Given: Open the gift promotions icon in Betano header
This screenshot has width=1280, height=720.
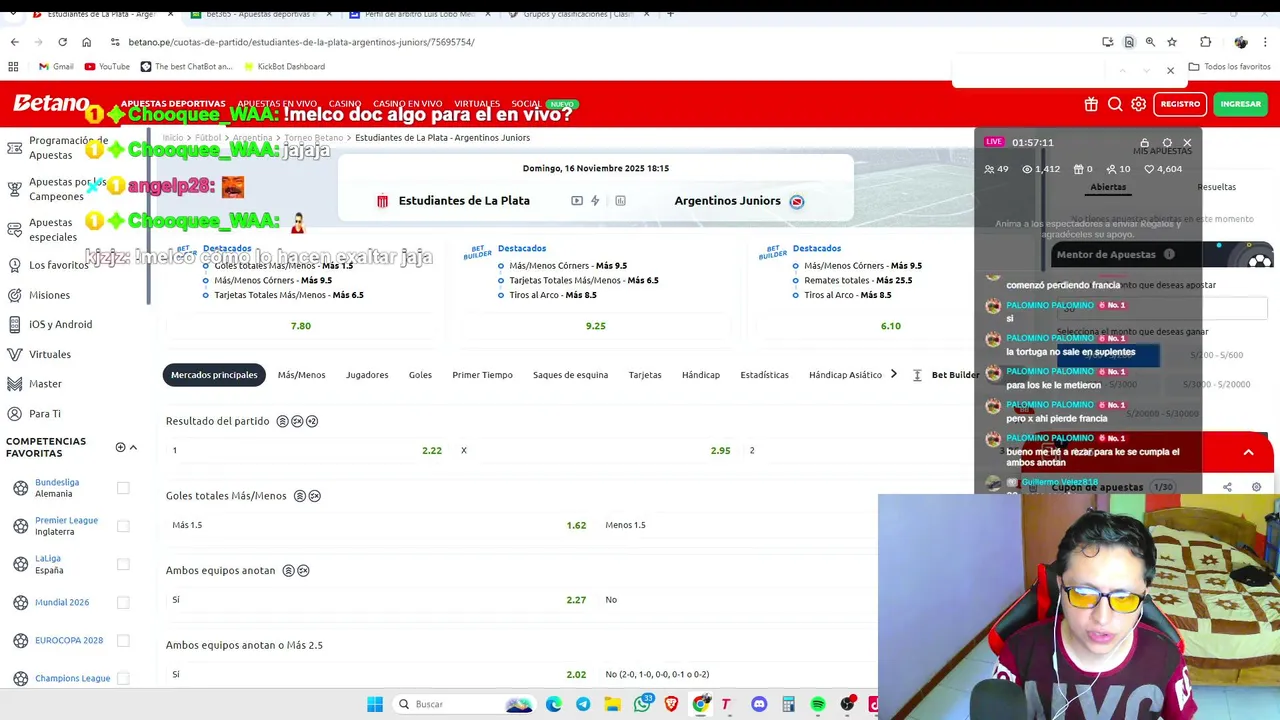Looking at the screenshot, I should click(x=1091, y=104).
